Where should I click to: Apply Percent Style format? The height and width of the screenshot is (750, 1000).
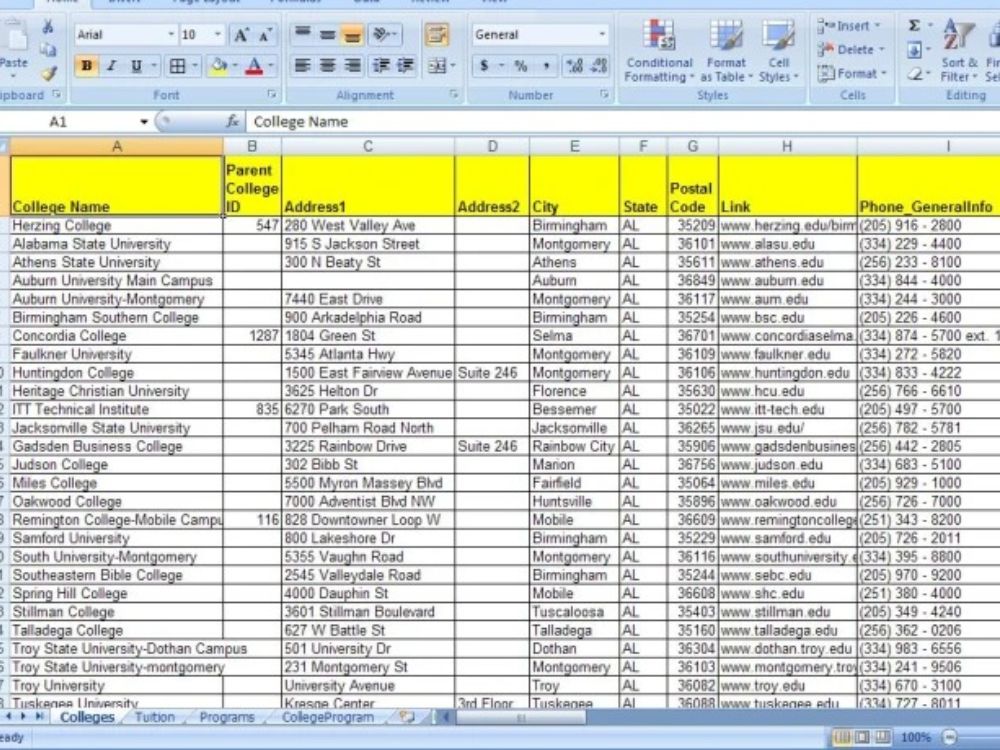click(521, 65)
